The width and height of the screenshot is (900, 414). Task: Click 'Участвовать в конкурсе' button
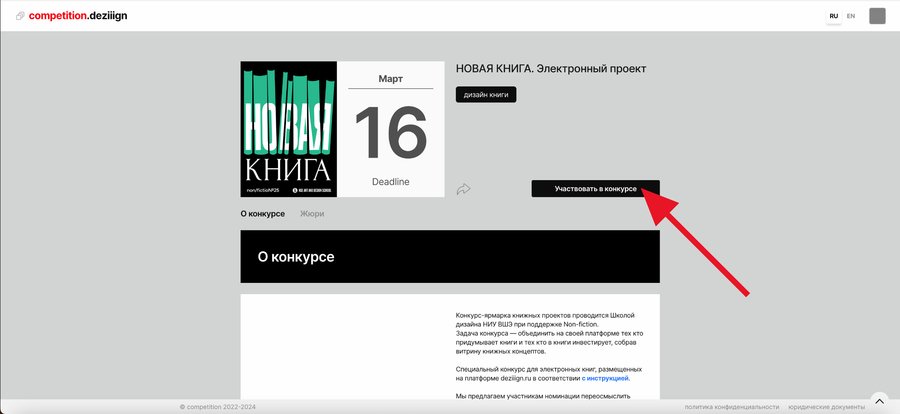click(x=595, y=188)
